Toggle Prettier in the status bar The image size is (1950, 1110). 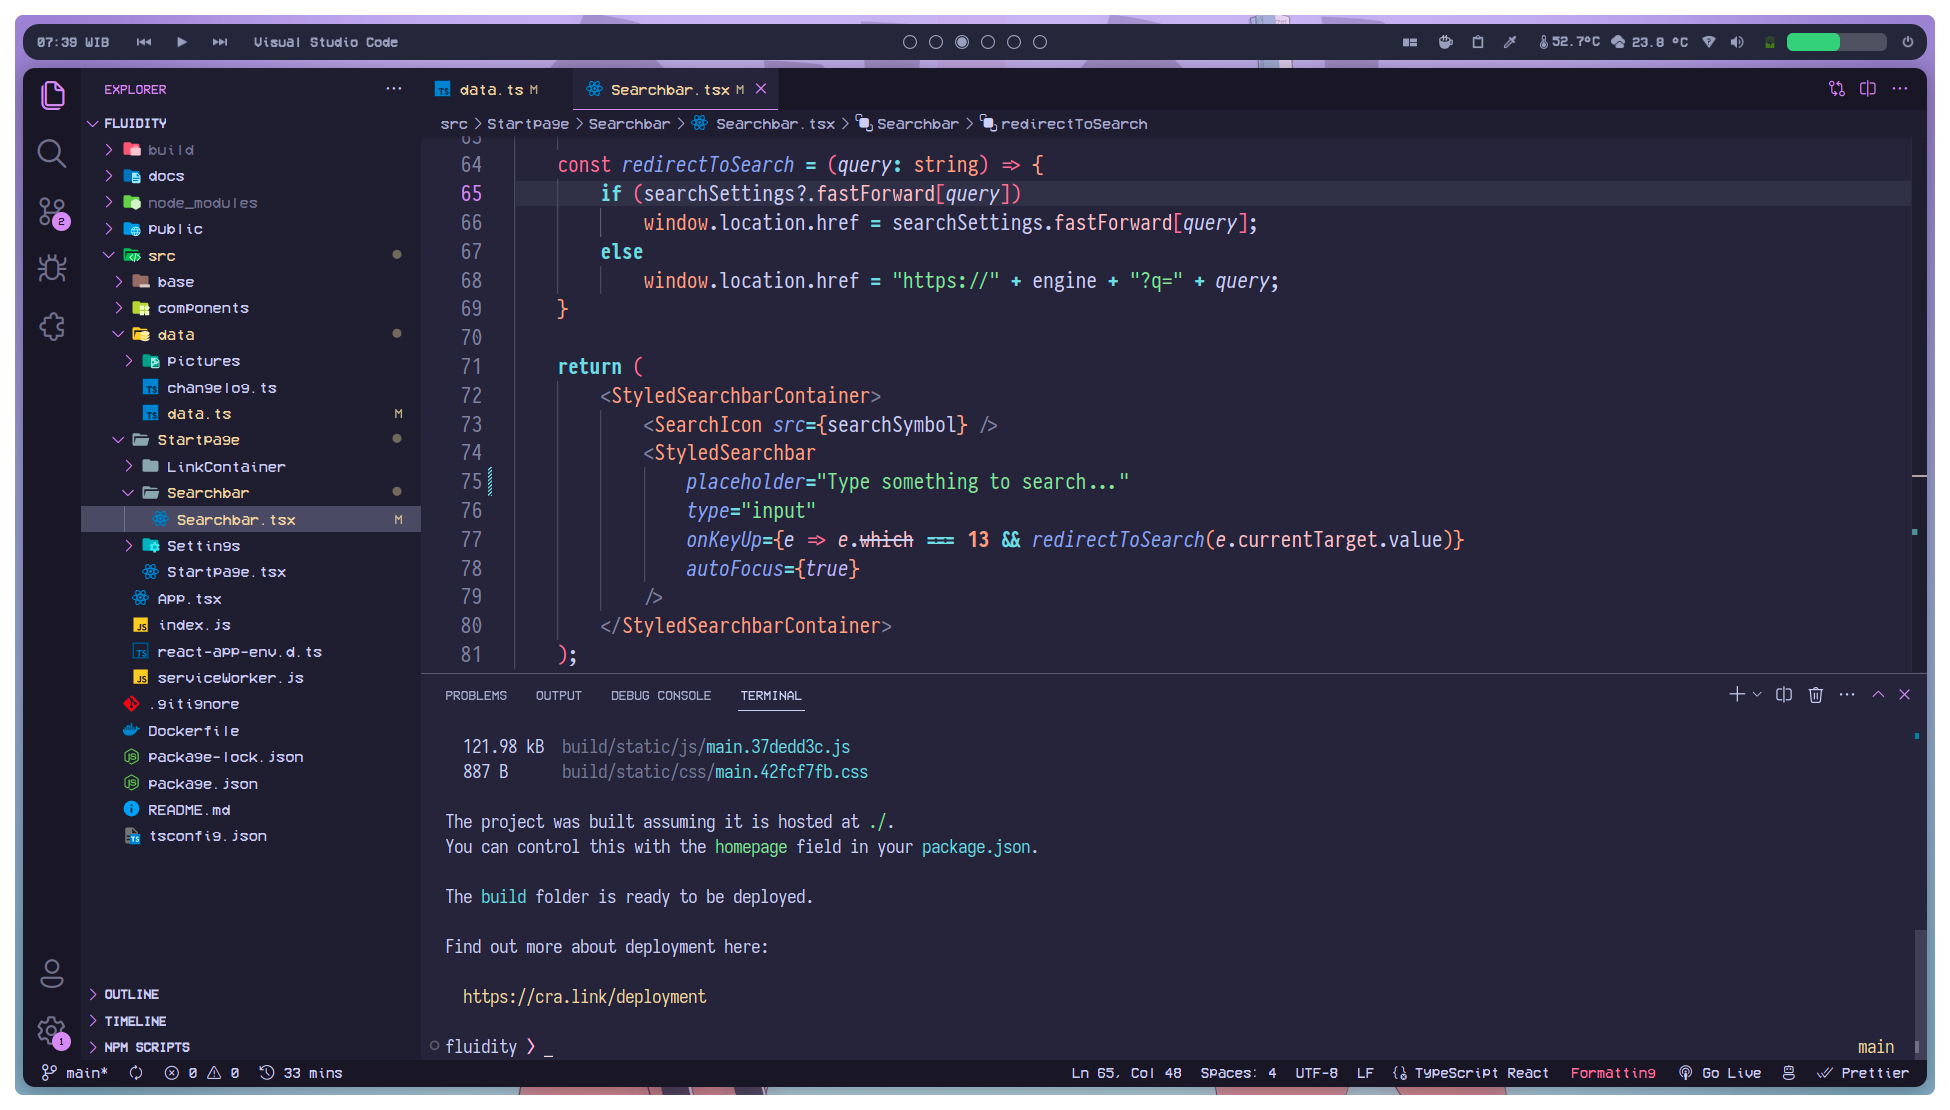pyautogui.click(x=1863, y=1073)
